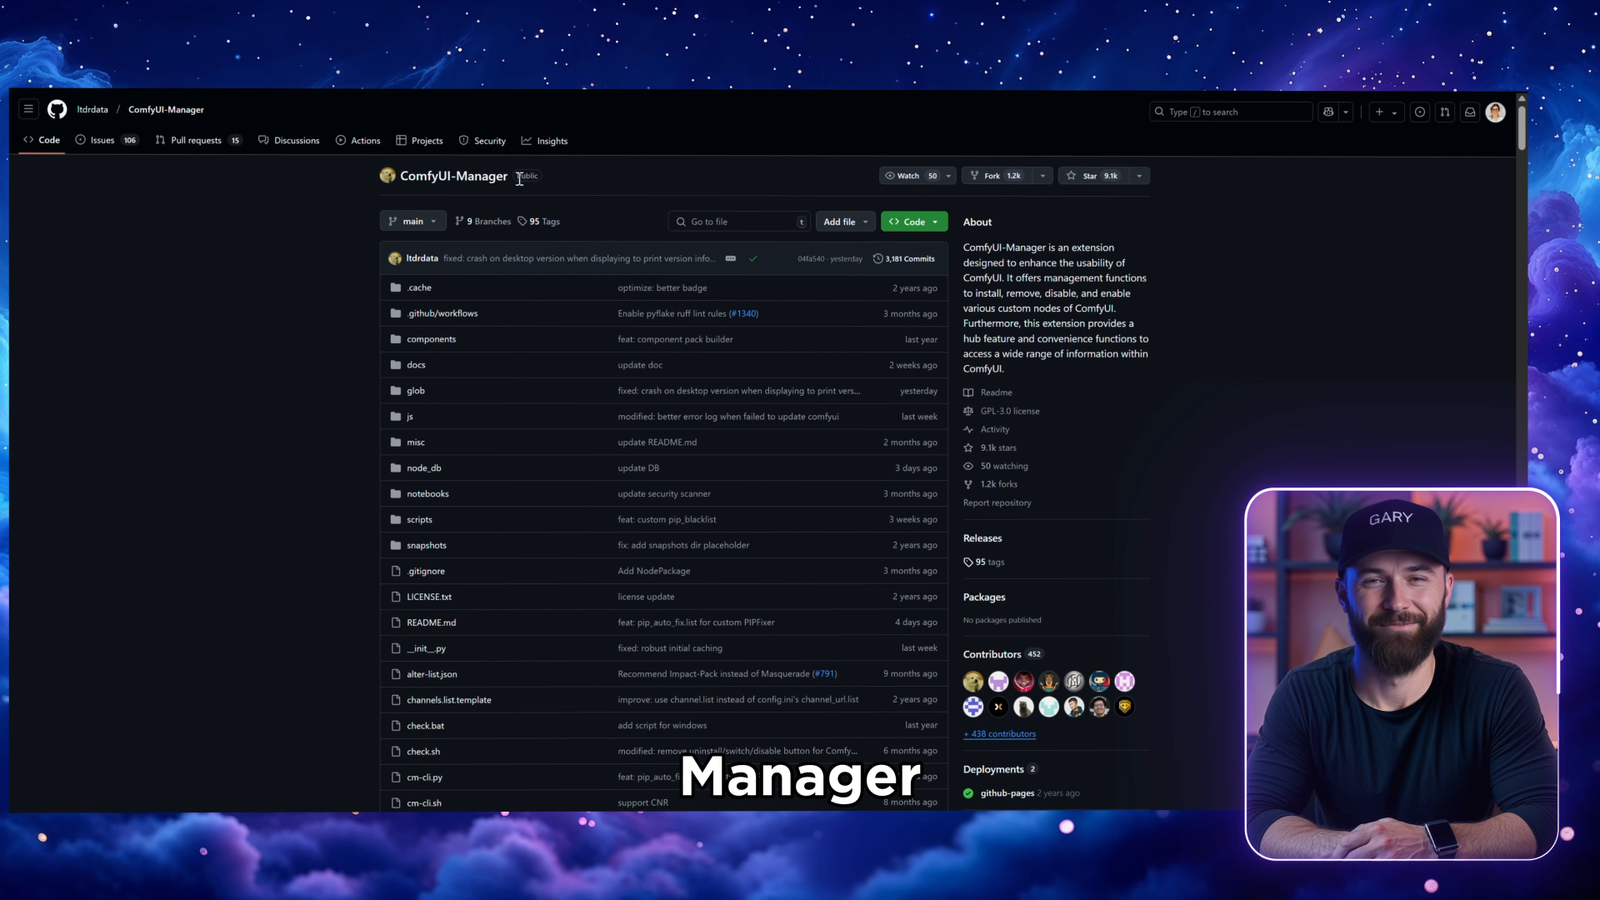The image size is (1600, 900).
Task: Expand the Copilot dropdown arrow
Action: coord(1346,112)
